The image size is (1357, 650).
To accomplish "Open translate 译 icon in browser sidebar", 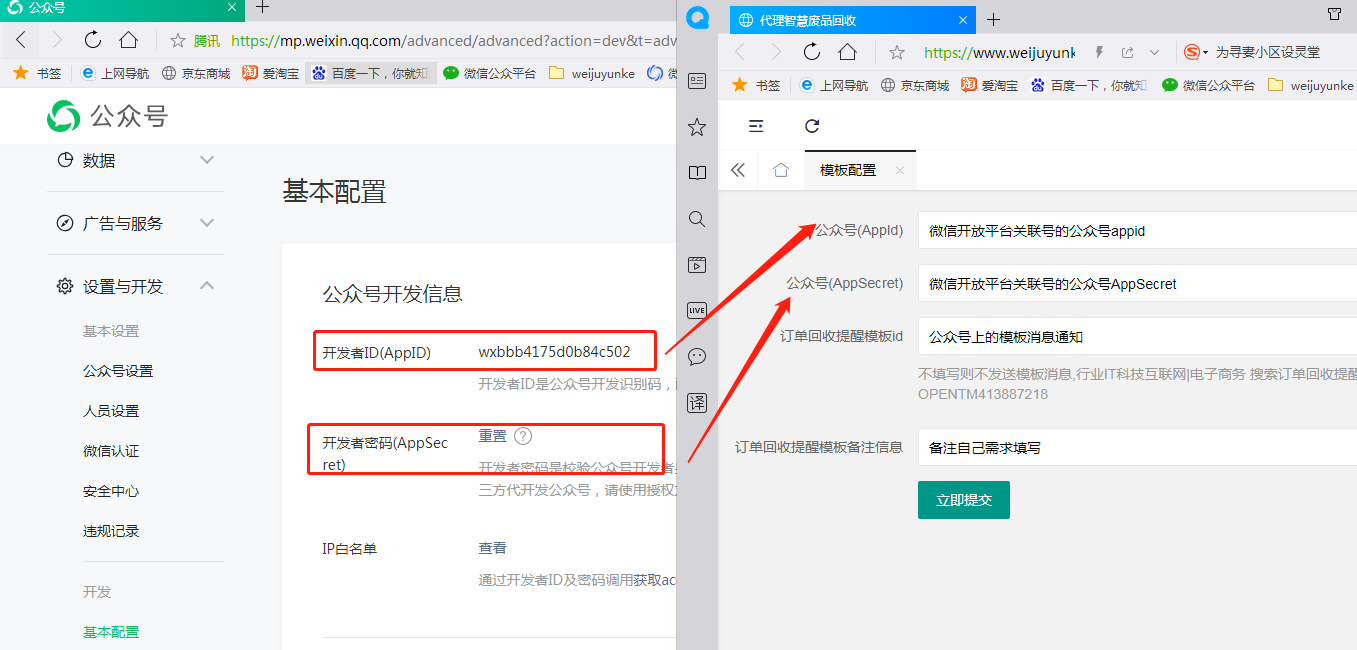I will coord(697,403).
